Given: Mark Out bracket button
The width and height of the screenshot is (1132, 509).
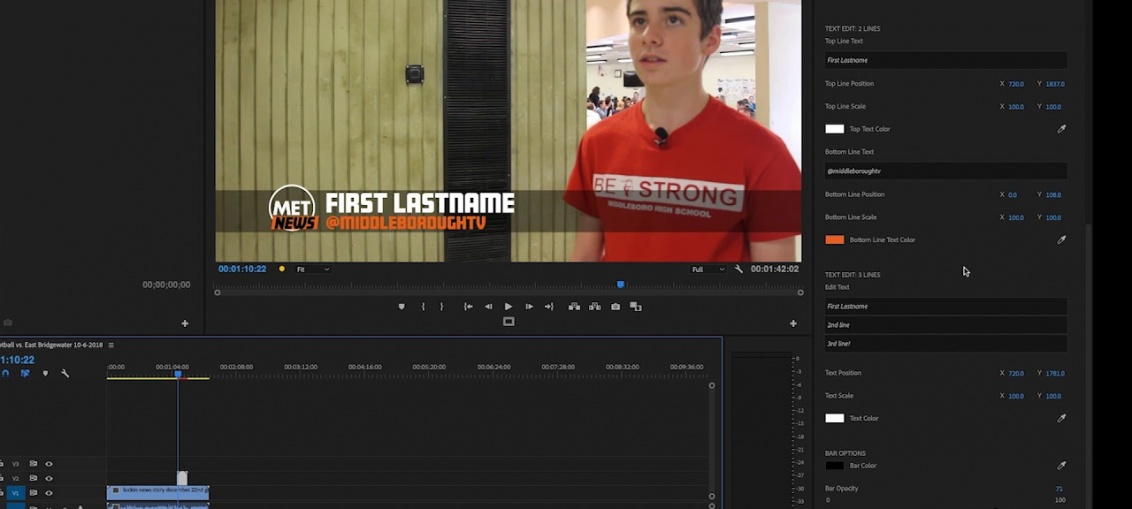Looking at the screenshot, I should tap(442, 307).
